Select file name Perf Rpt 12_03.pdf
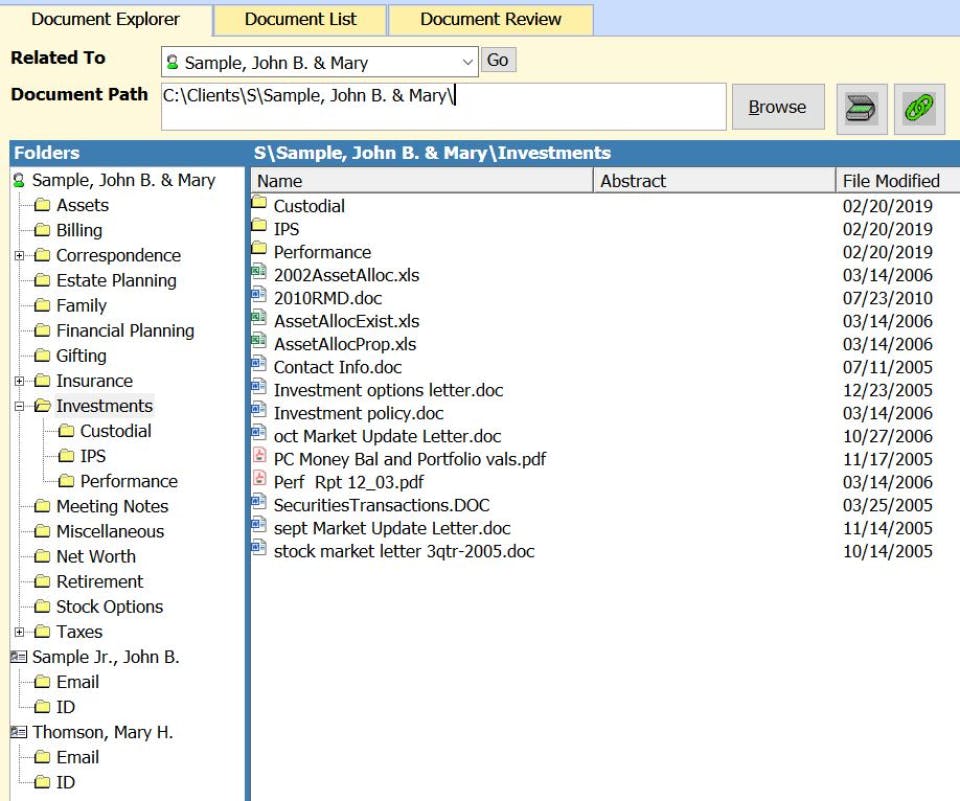Screen dimensions: 960x801 pyautogui.click(x=348, y=483)
